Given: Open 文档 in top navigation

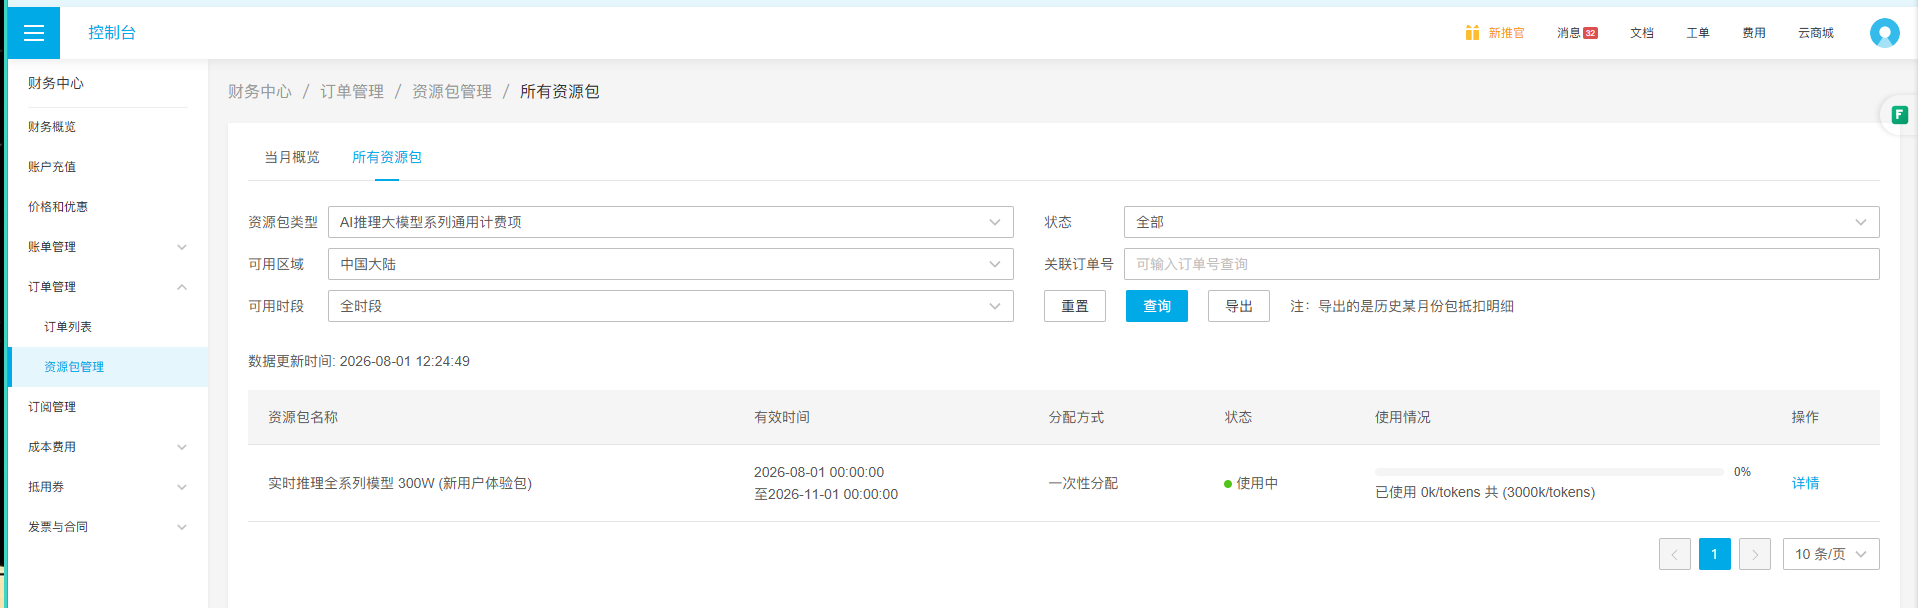Looking at the screenshot, I should pos(1642,33).
